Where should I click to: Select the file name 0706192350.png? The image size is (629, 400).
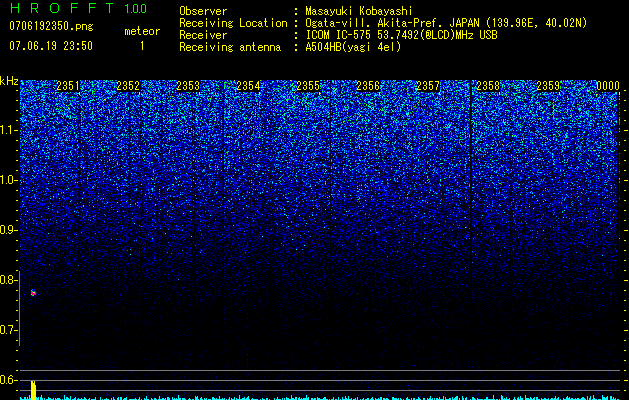pos(51,26)
